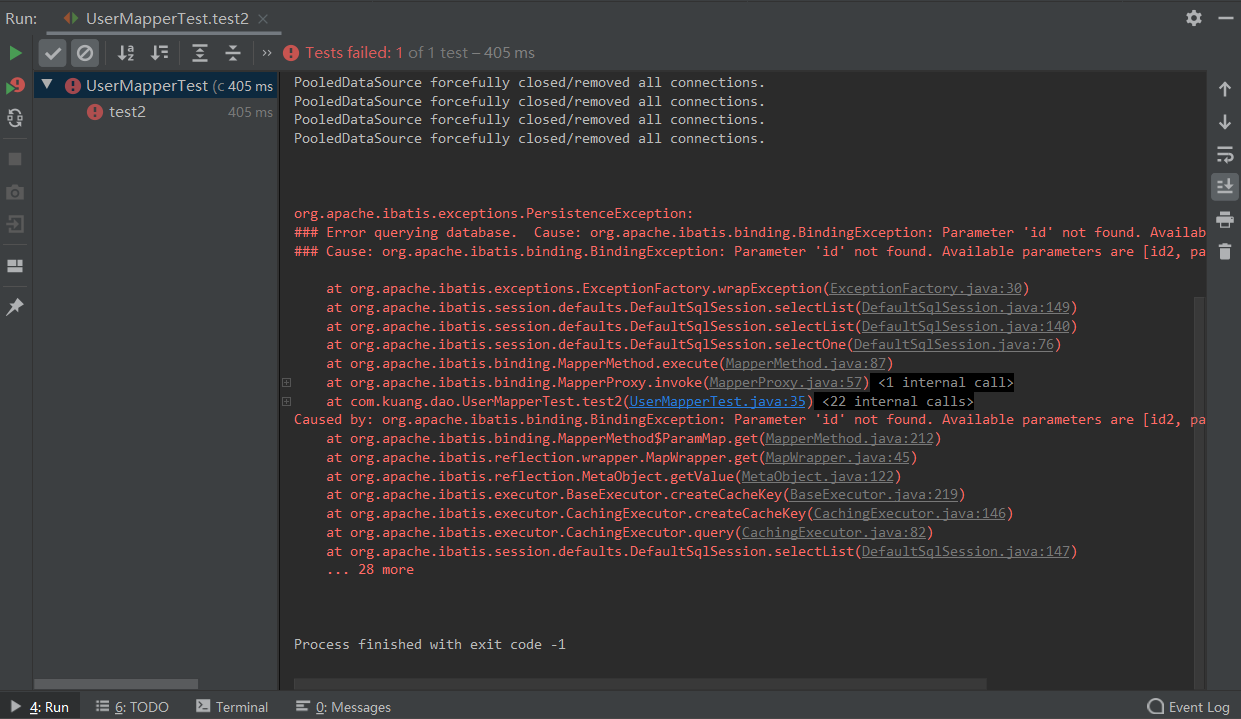Expand the folded MapperProxy.invoke line

(x=287, y=383)
